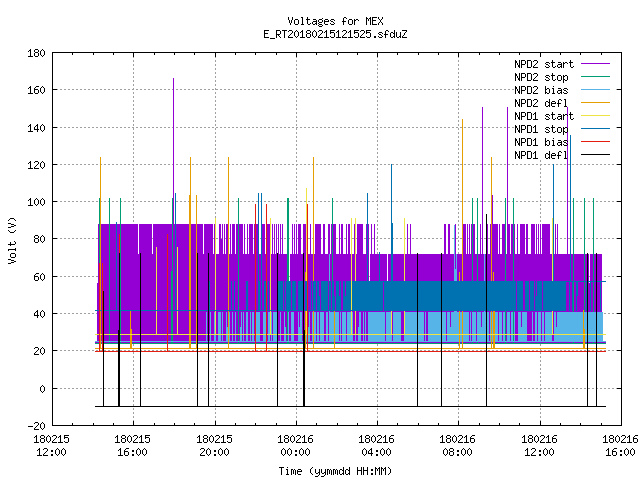This screenshot has width=640, height=480.
Task: Click the 180216 00:00 x-axis tick label
Action: (295, 446)
